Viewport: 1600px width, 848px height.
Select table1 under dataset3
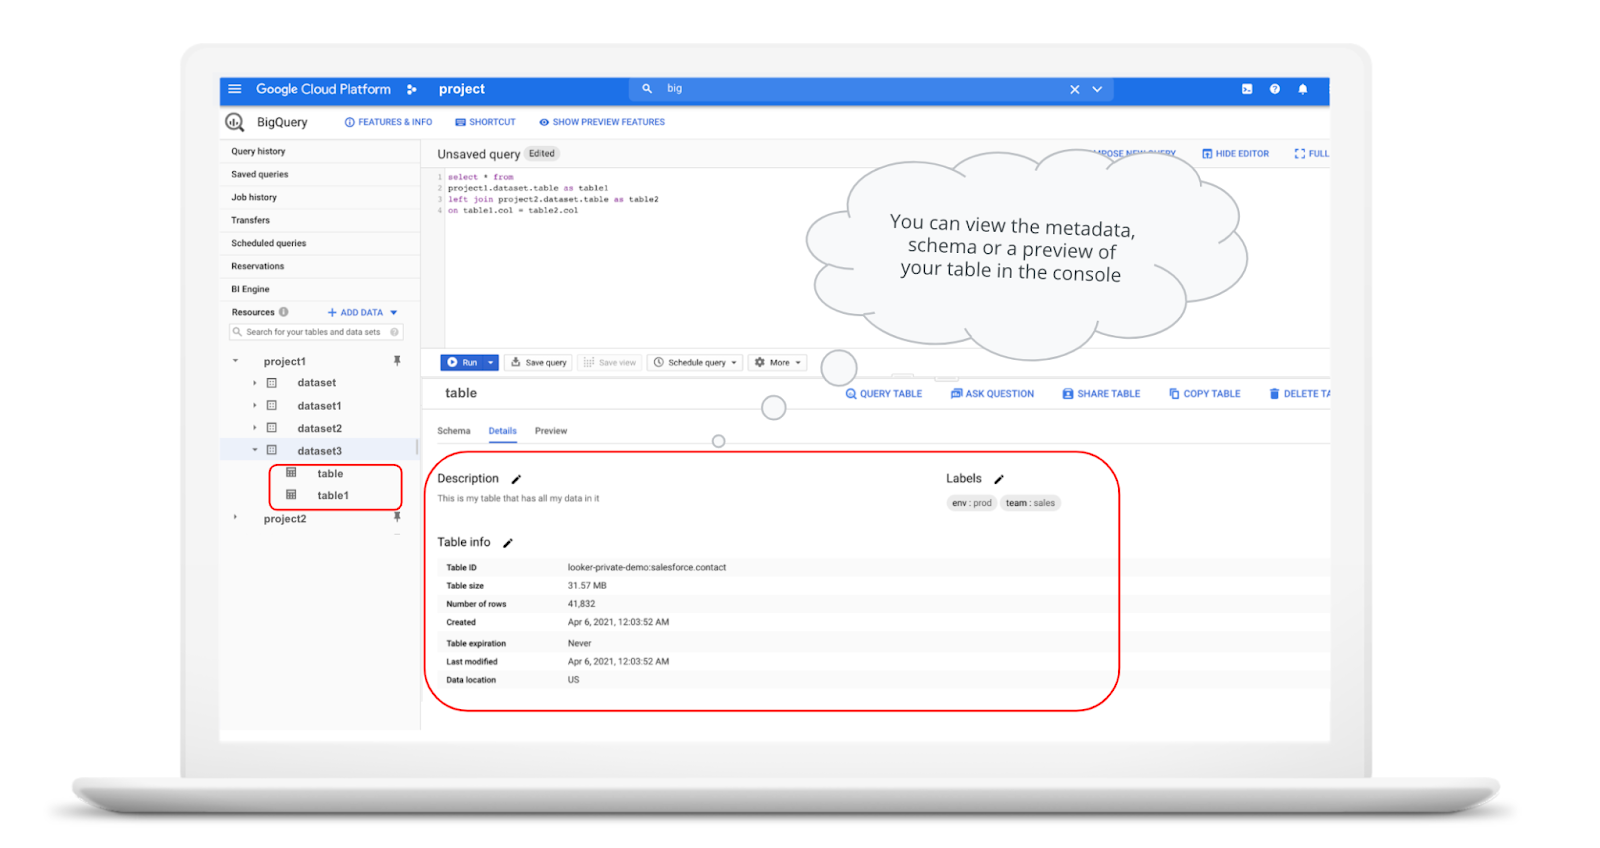point(333,496)
